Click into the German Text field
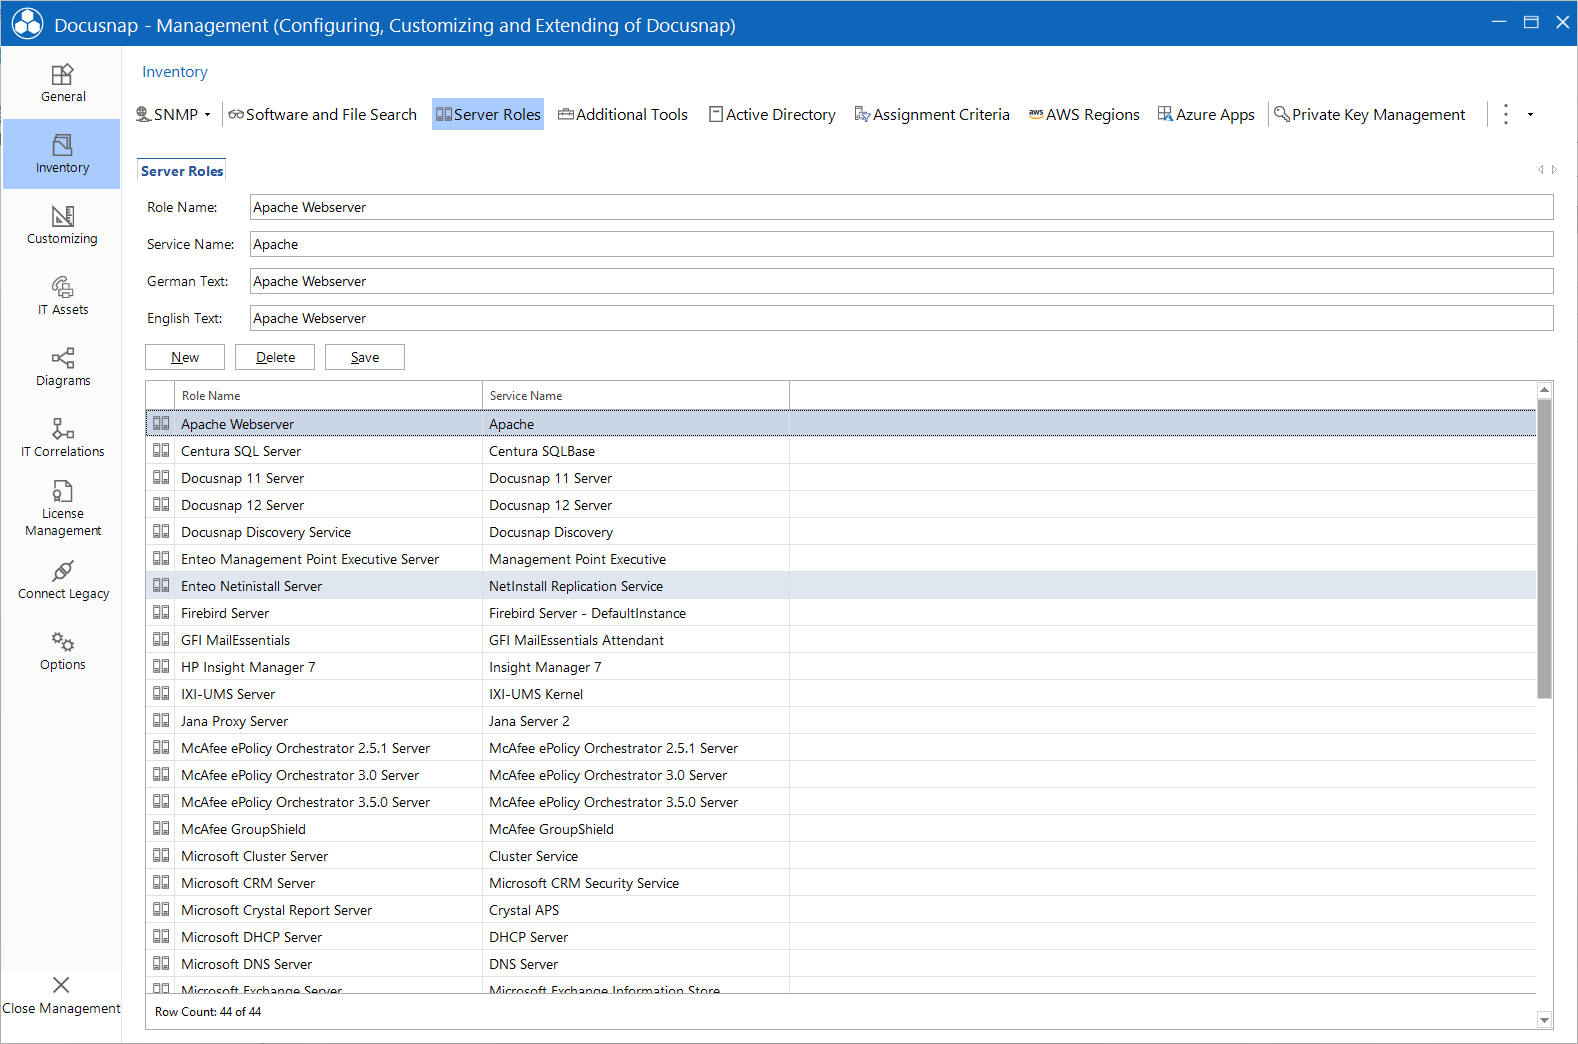Viewport: 1578px width, 1044px height. (x=901, y=281)
